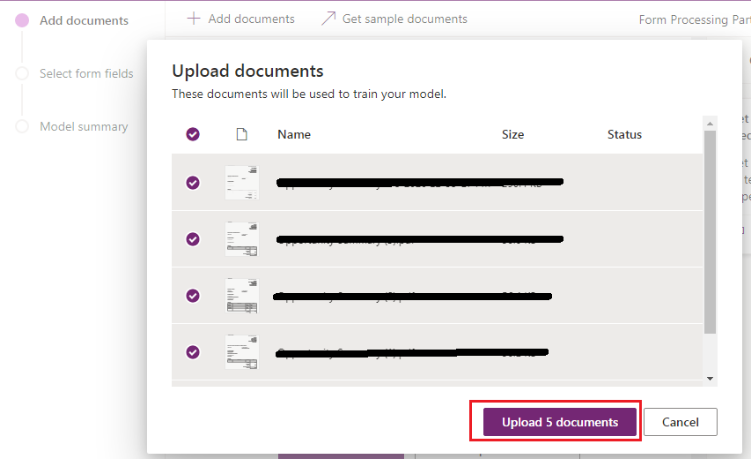Click the scroll up arrow of document list
The height and width of the screenshot is (459, 752).
point(710,124)
